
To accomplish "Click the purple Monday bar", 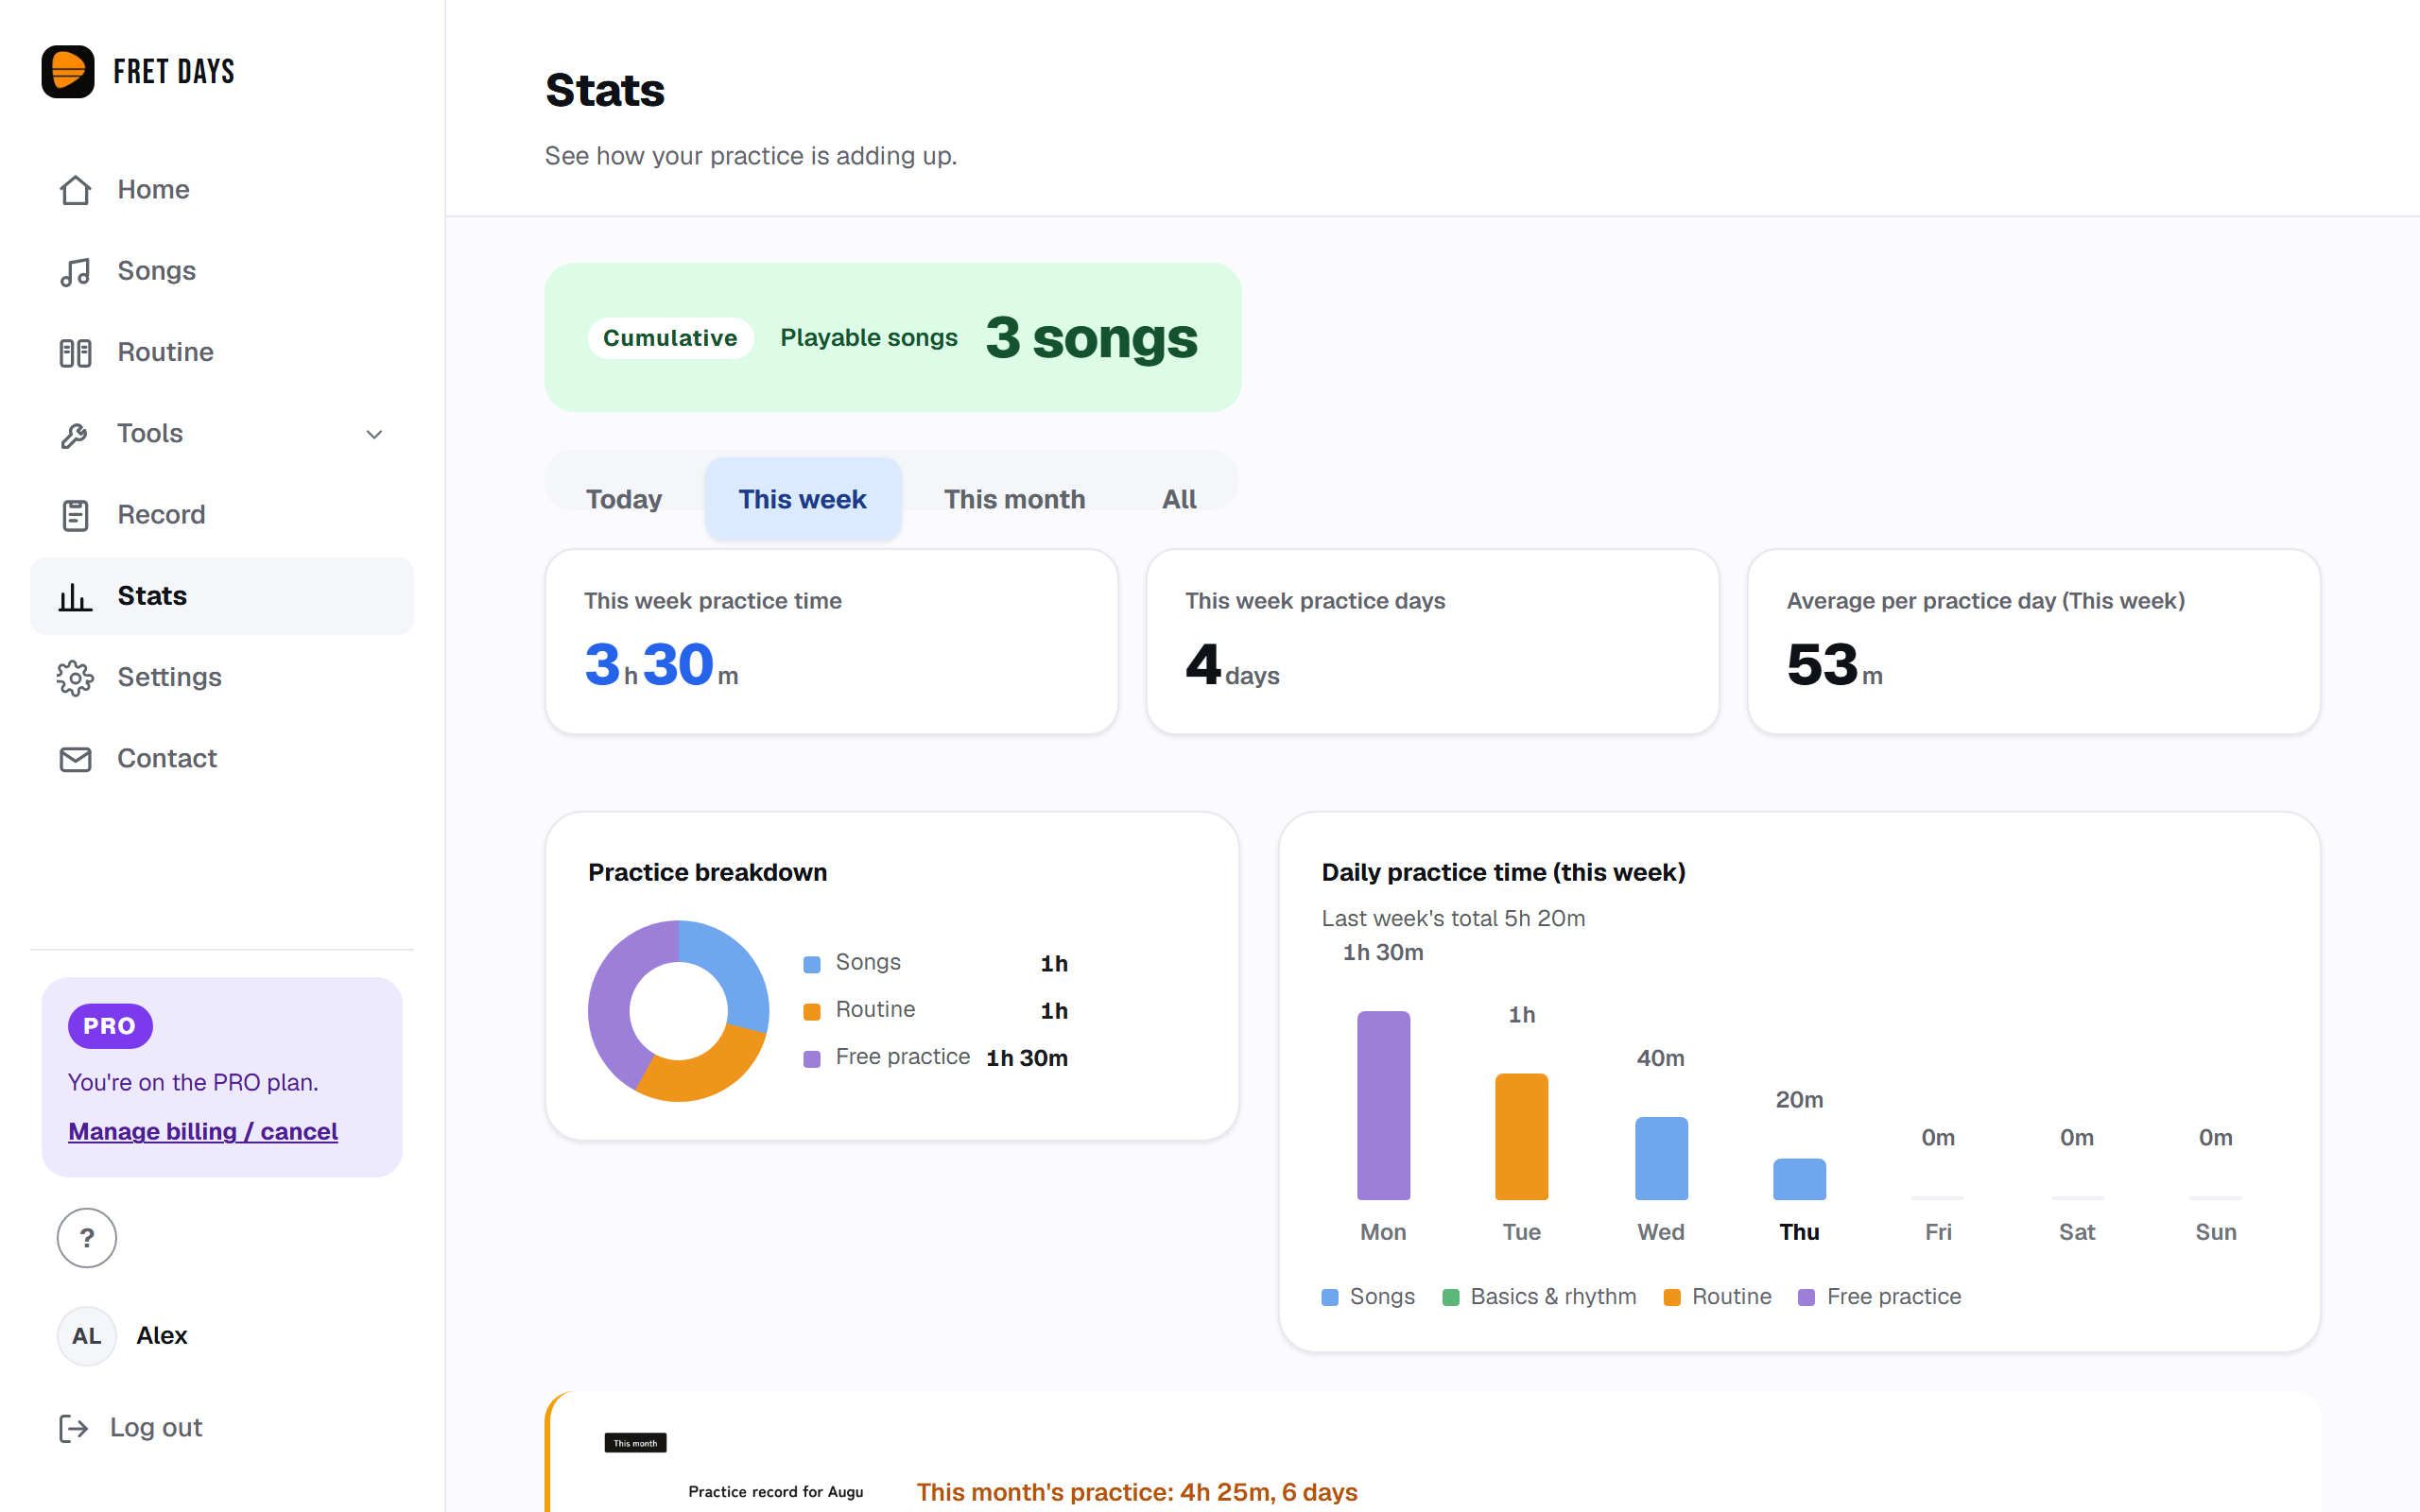I will (1383, 1105).
